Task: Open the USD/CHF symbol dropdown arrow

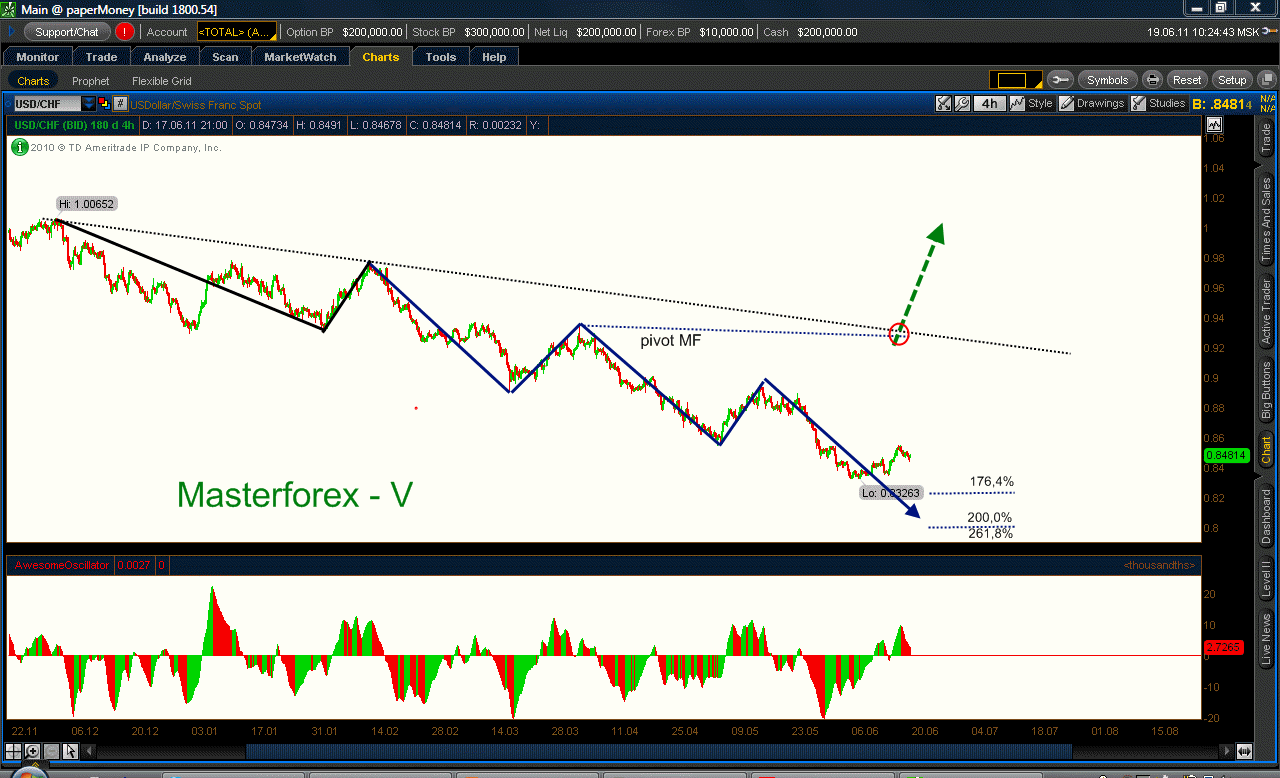Action: (x=89, y=103)
